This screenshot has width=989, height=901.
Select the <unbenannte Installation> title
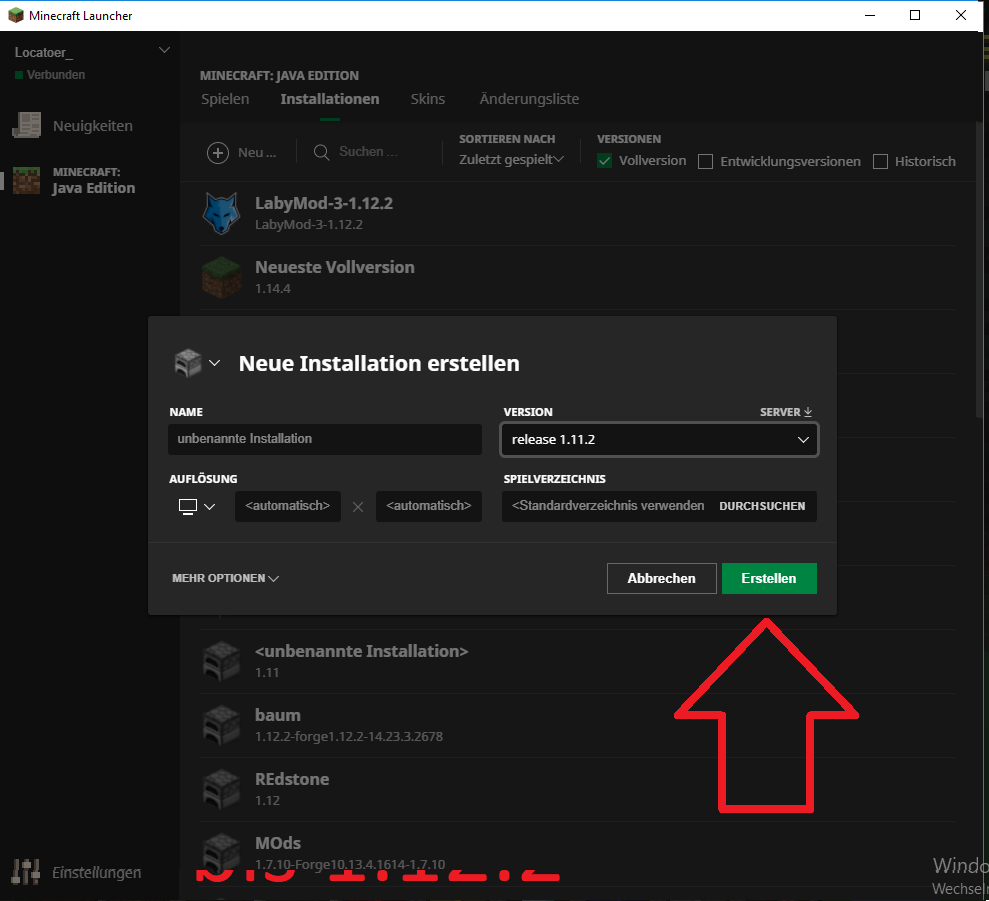(361, 651)
